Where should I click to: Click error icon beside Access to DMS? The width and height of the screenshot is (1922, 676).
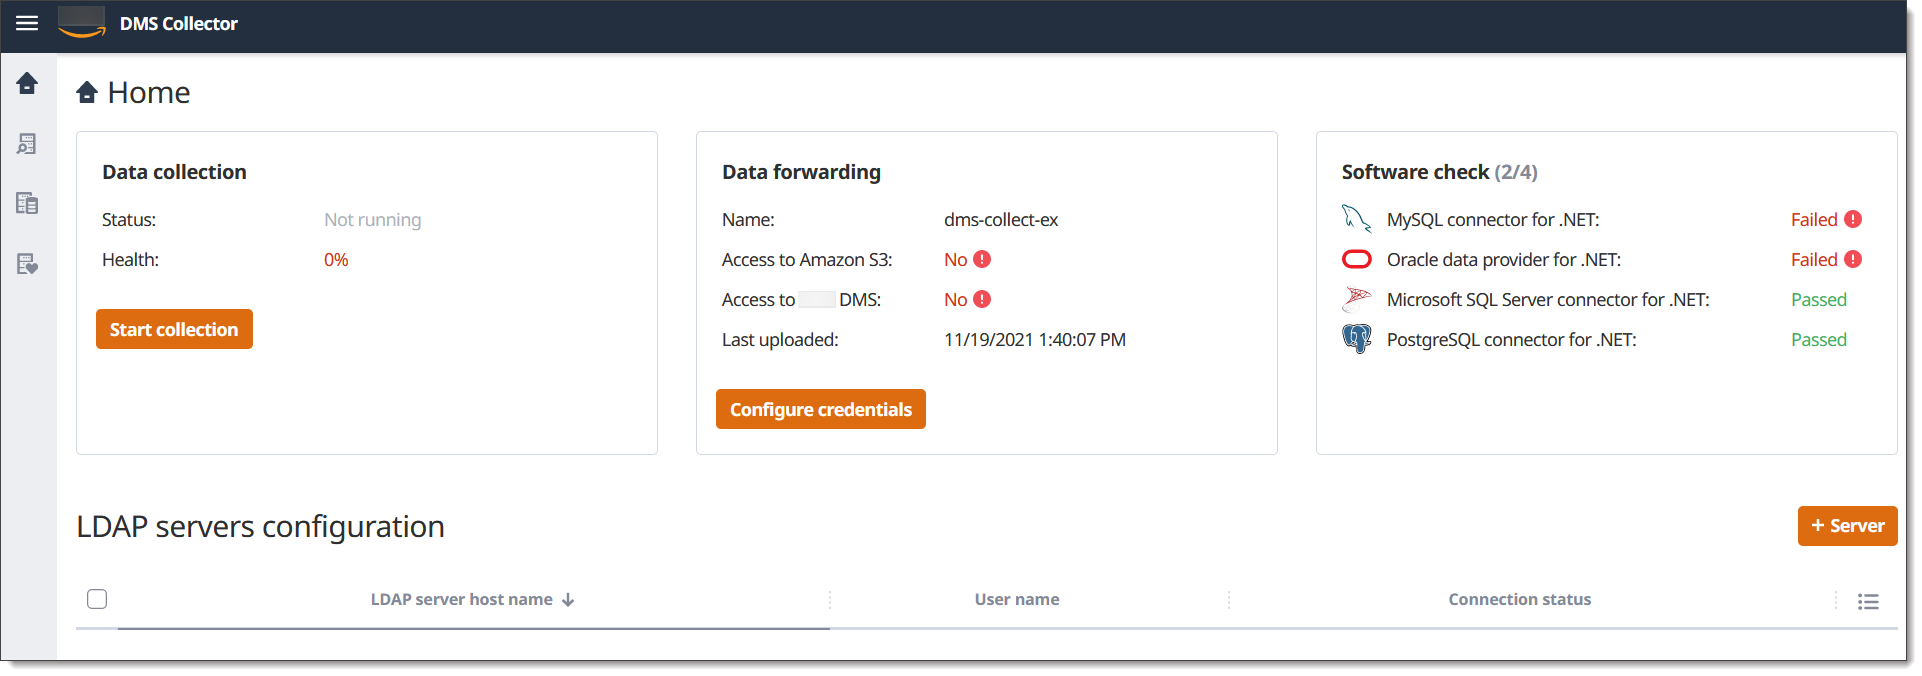tap(982, 299)
